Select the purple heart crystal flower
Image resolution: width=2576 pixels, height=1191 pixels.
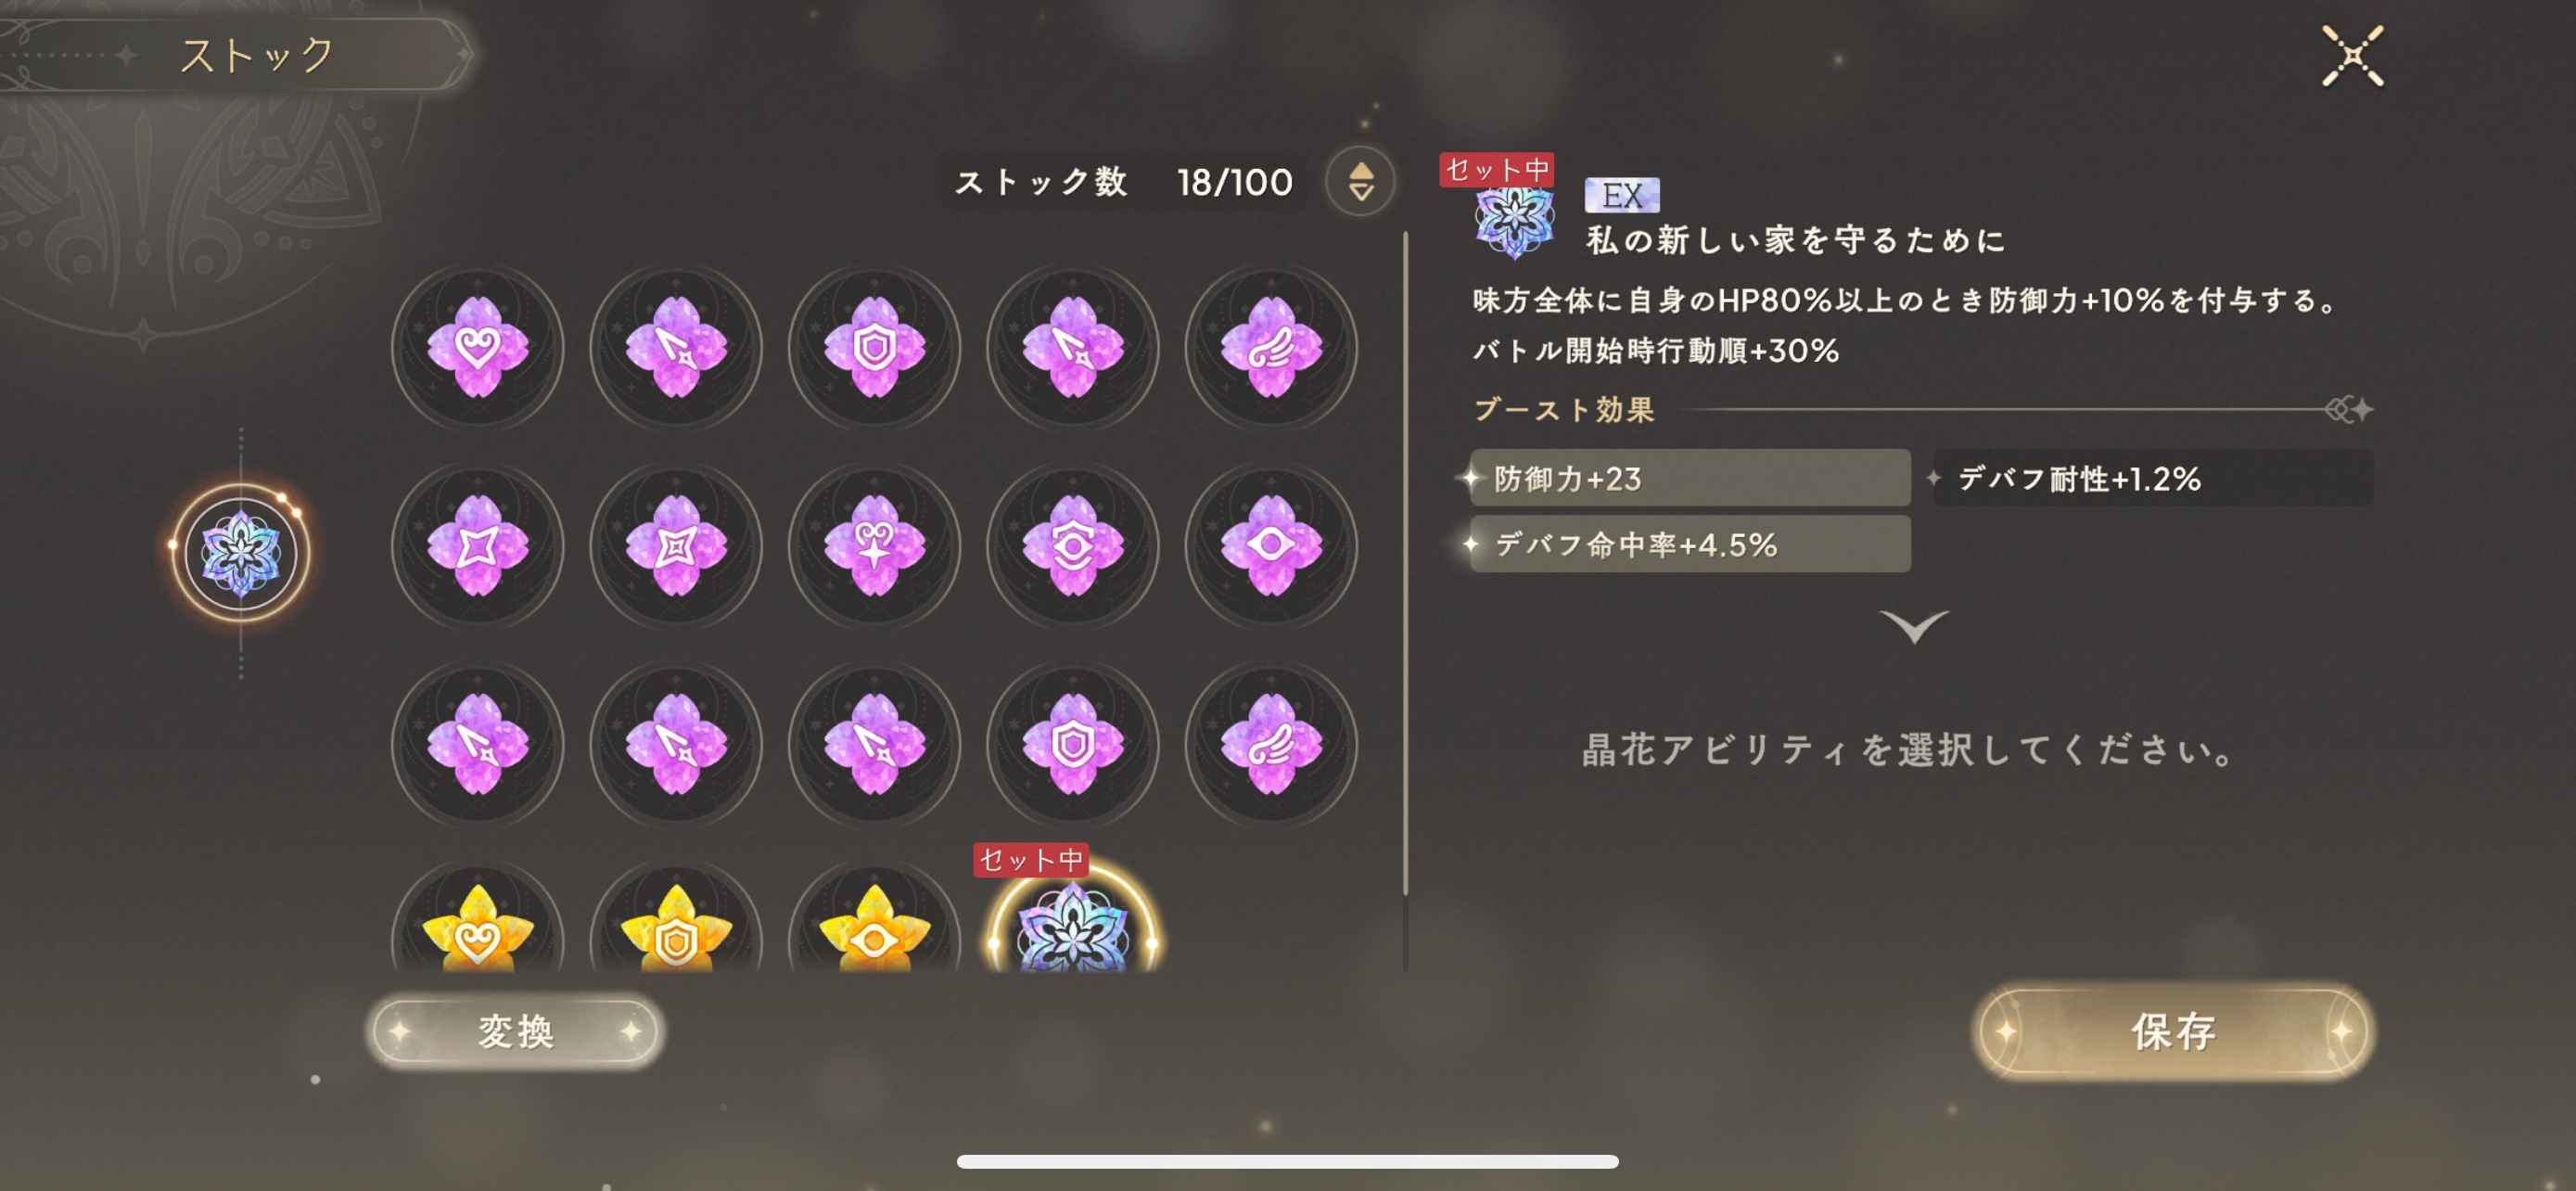pos(477,348)
